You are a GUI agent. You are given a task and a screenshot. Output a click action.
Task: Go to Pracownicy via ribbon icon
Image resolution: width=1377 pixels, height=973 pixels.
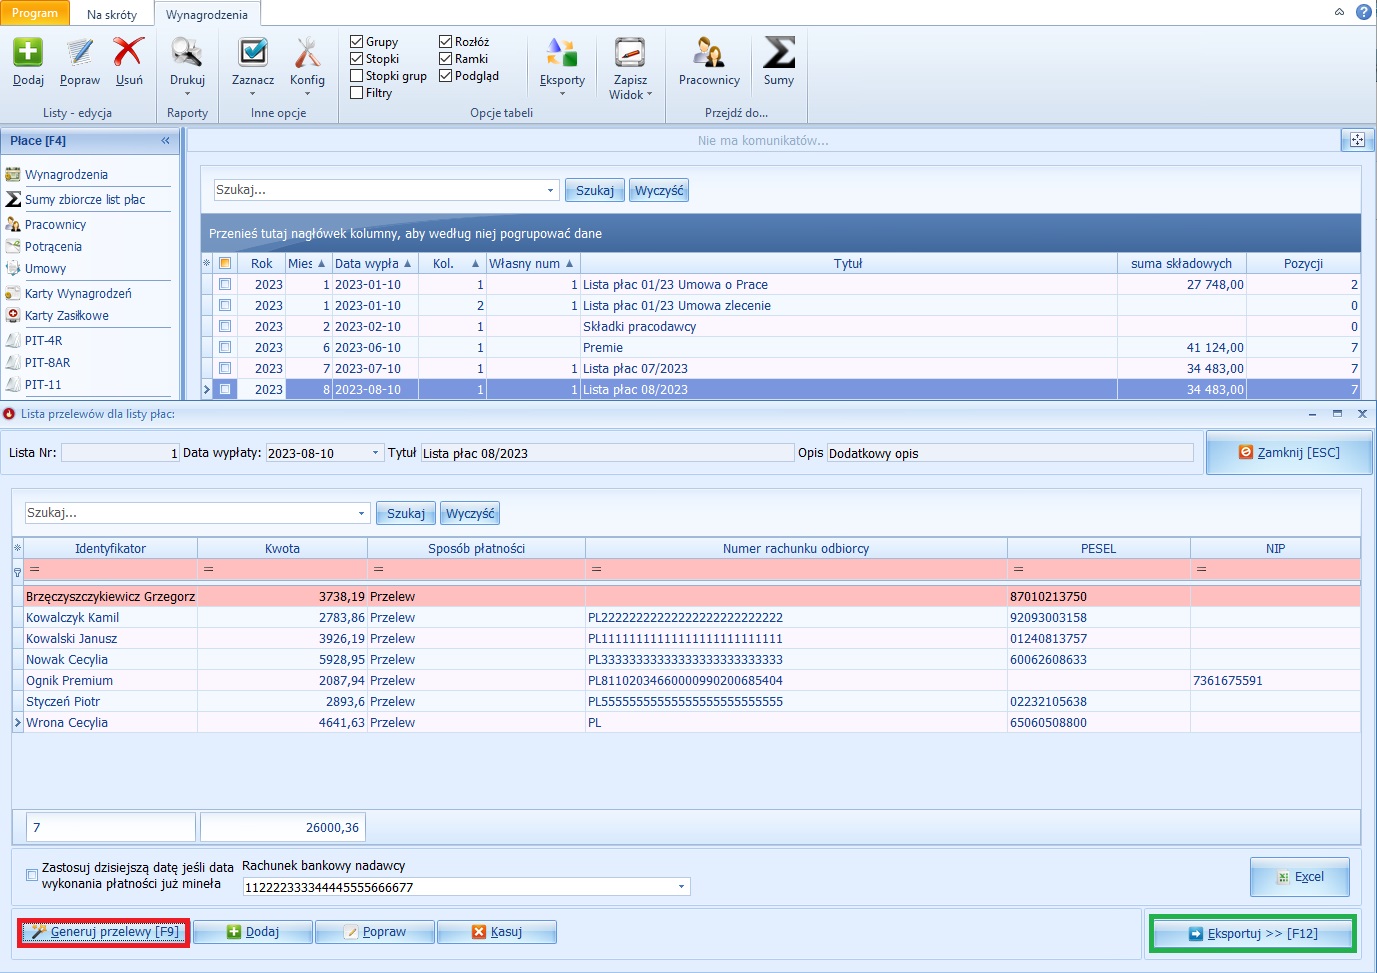[709, 52]
